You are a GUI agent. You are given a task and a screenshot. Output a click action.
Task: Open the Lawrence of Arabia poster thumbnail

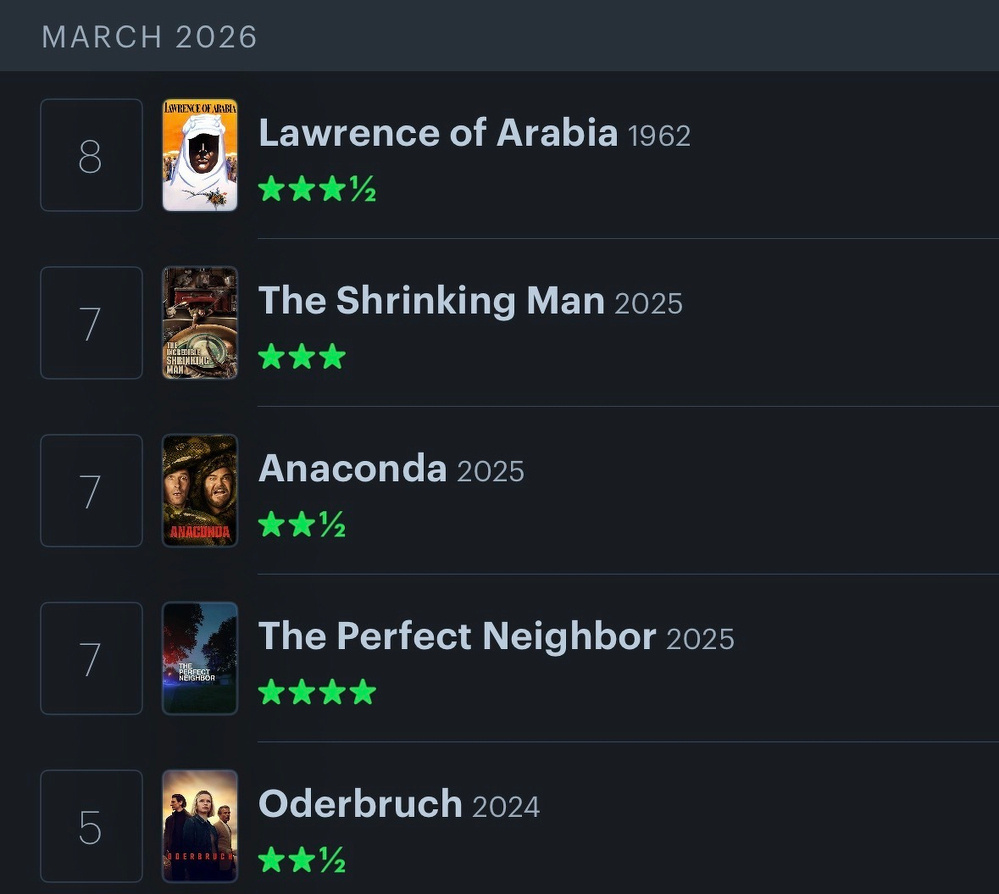(200, 155)
